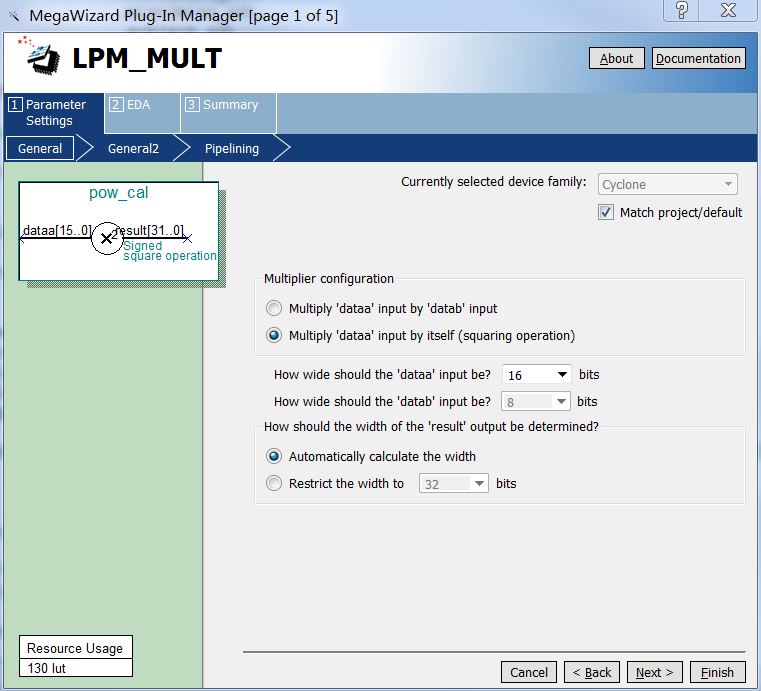
Task: Switch to the EDA tab
Action: (x=142, y=113)
